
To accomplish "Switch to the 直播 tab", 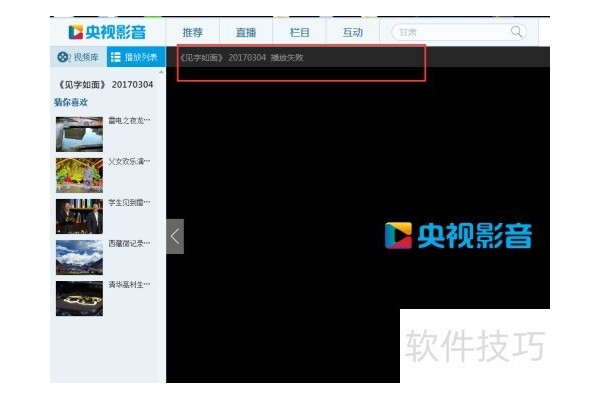I will coord(246,33).
